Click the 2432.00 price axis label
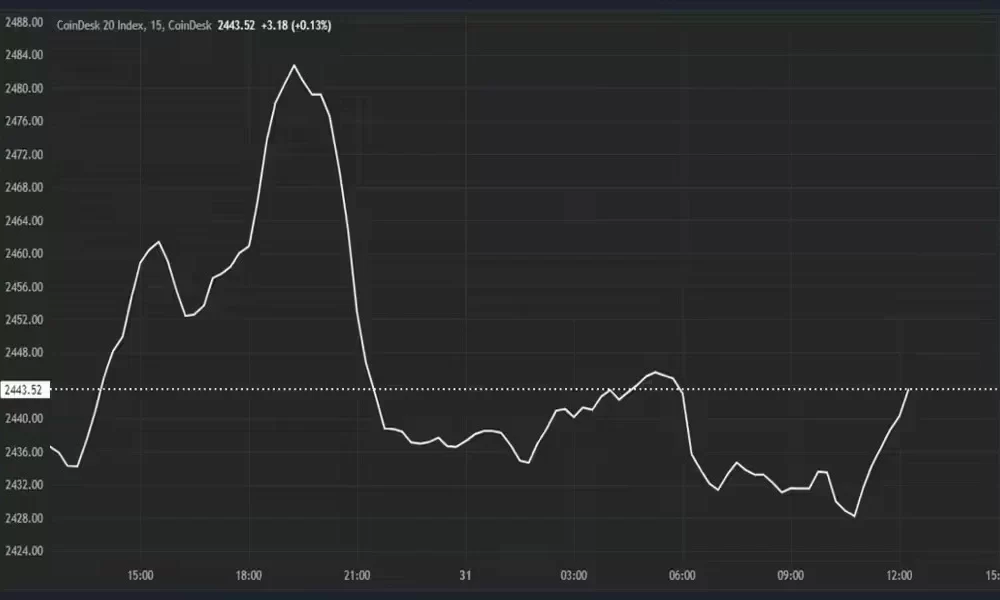Viewport: 1000px width, 600px height. point(24,485)
